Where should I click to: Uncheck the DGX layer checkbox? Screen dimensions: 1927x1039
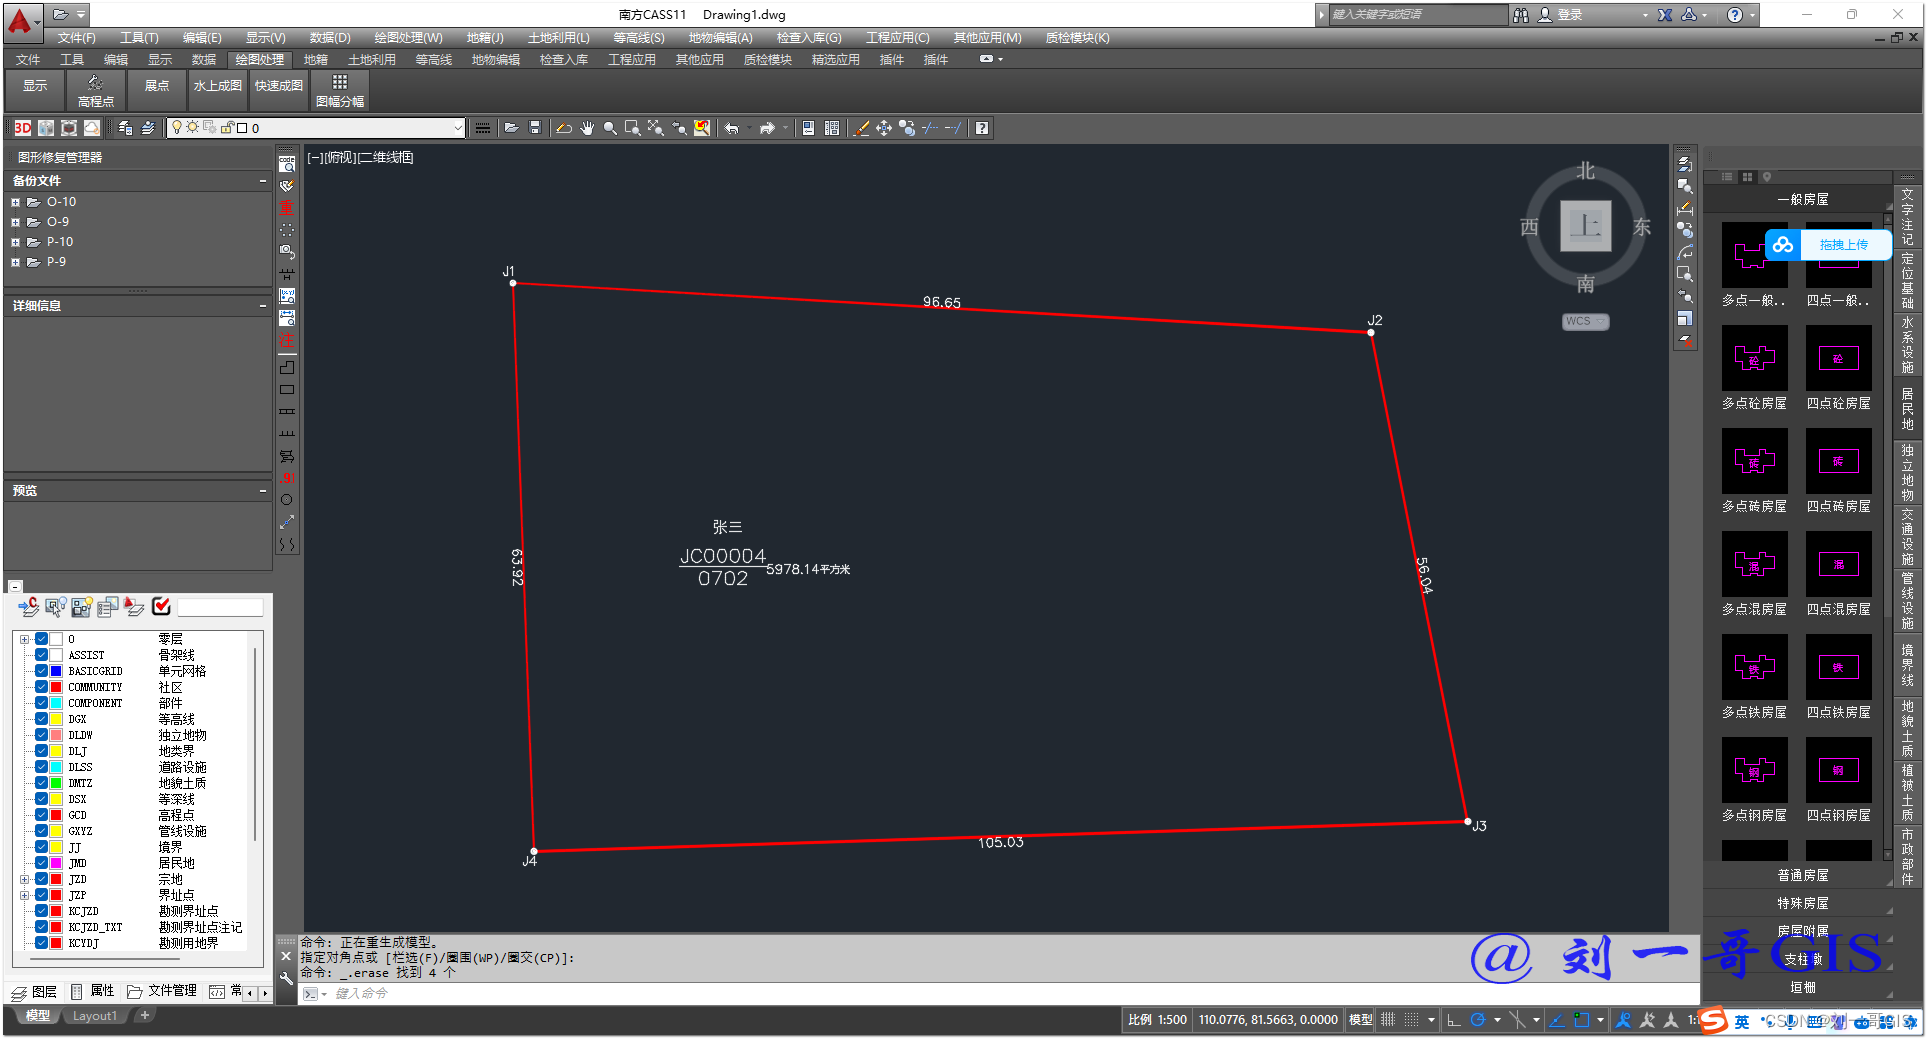click(x=42, y=719)
